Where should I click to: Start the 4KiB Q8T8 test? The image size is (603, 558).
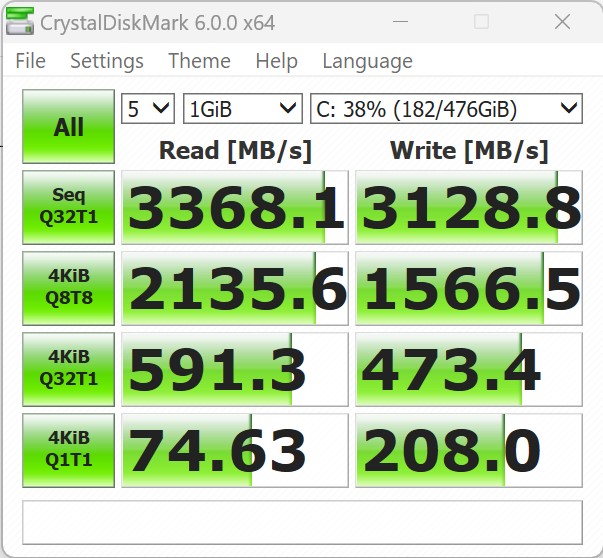pos(68,288)
